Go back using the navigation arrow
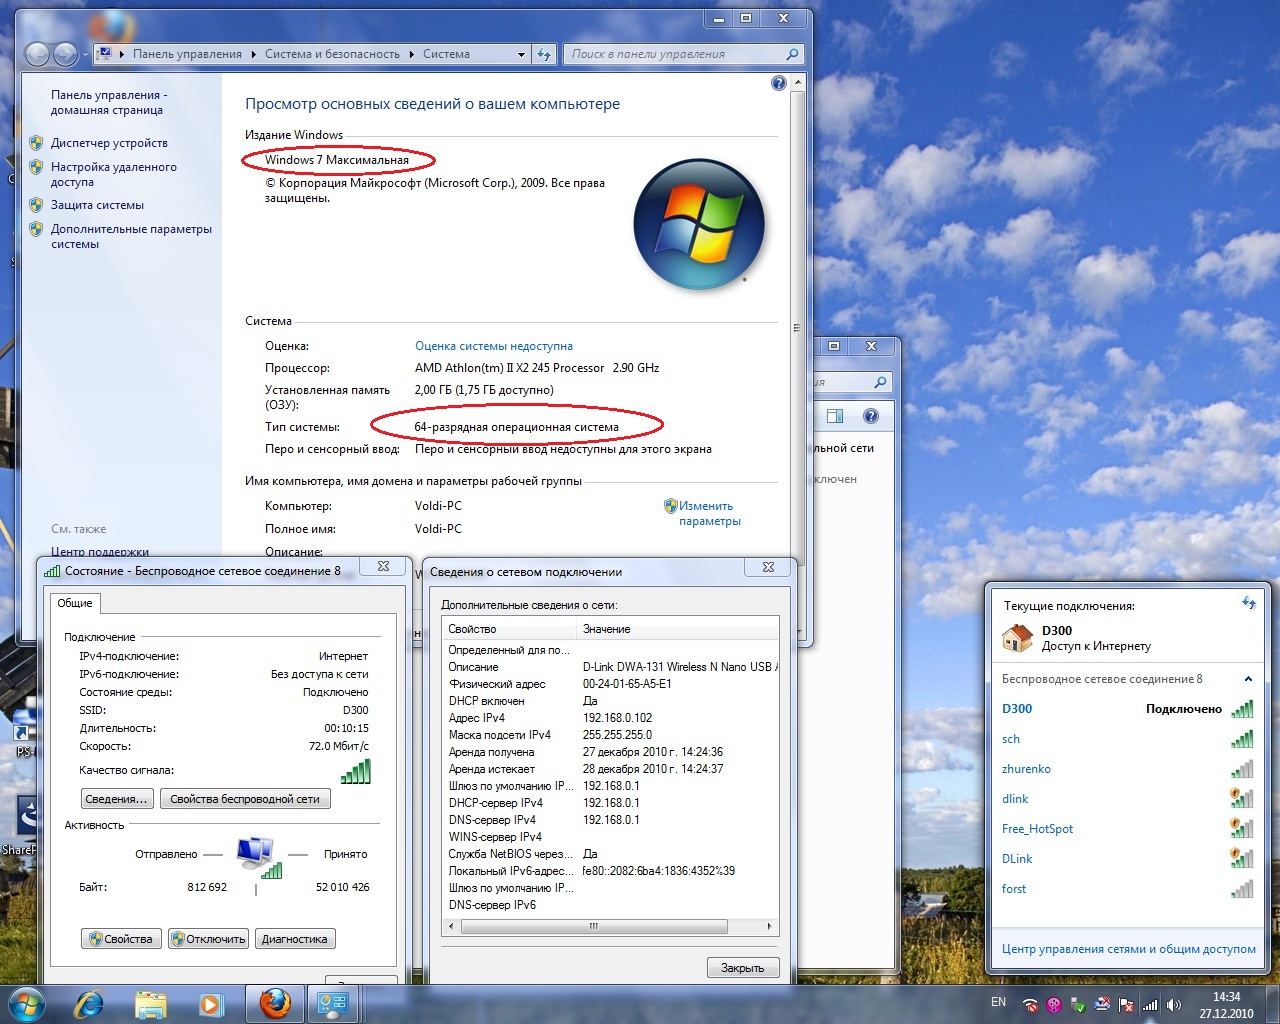Viewport: 1280px width, 1024px height. pos(37,54)
